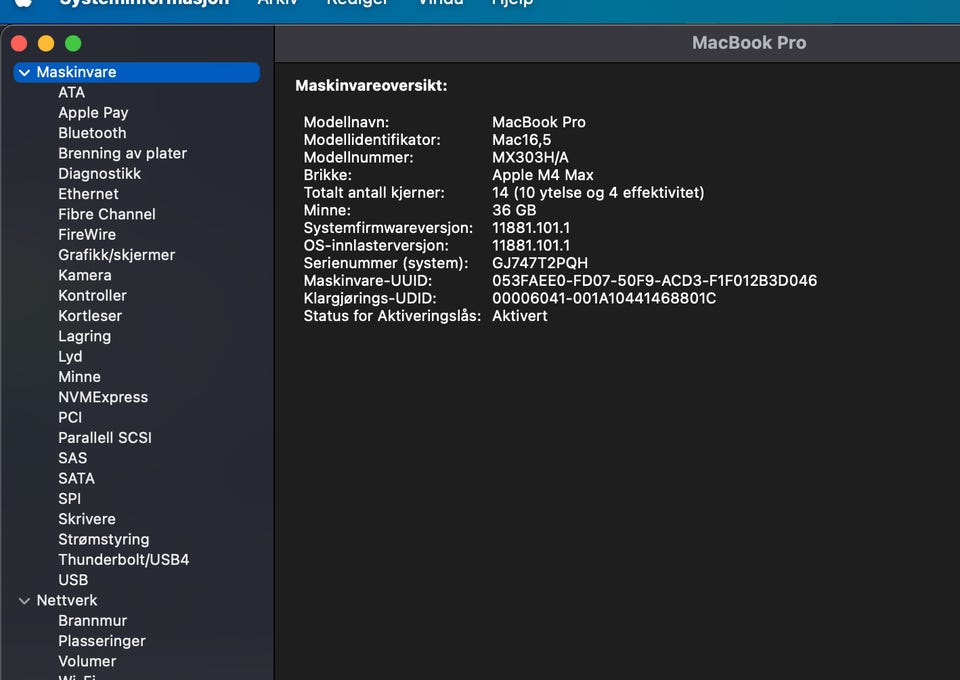
Task: Select the MX303H/A model number
Action: point(530,158)
